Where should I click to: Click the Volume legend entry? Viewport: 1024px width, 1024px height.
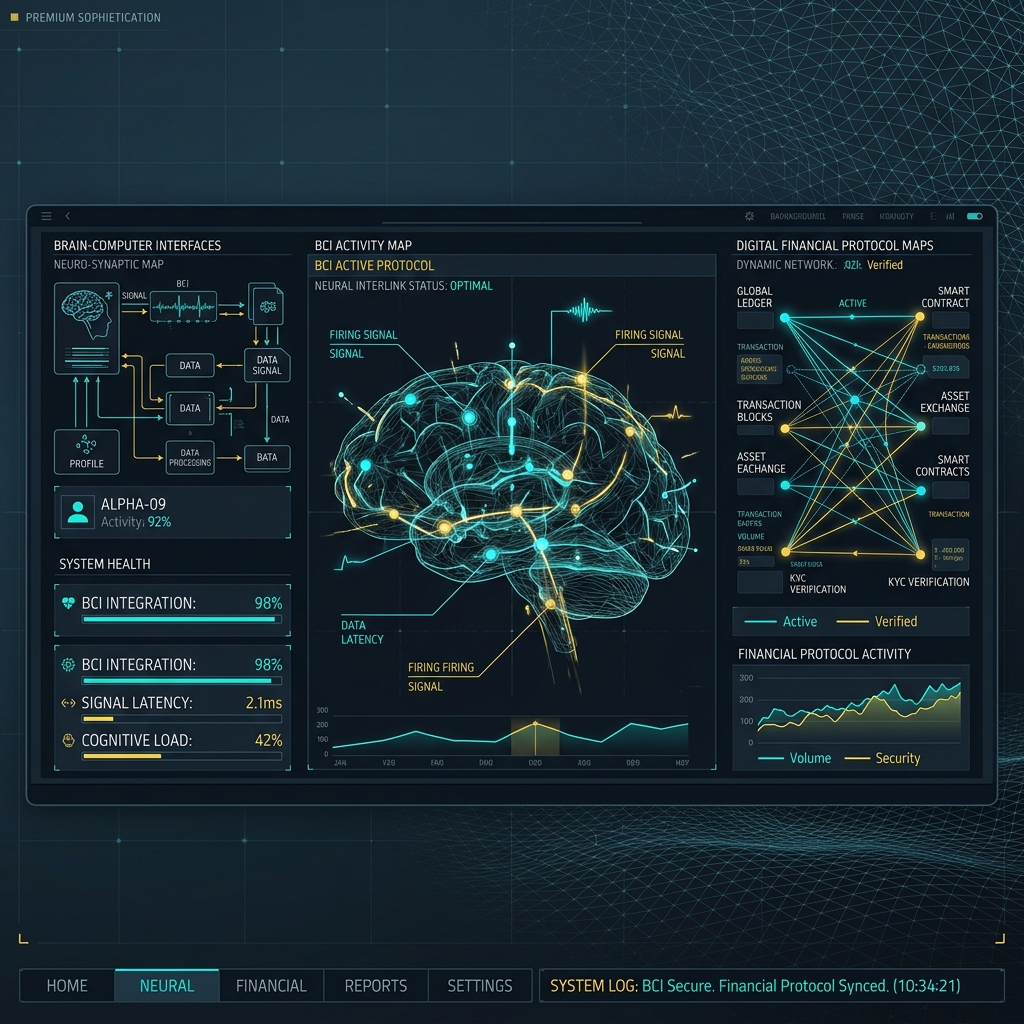coord(795,758)
